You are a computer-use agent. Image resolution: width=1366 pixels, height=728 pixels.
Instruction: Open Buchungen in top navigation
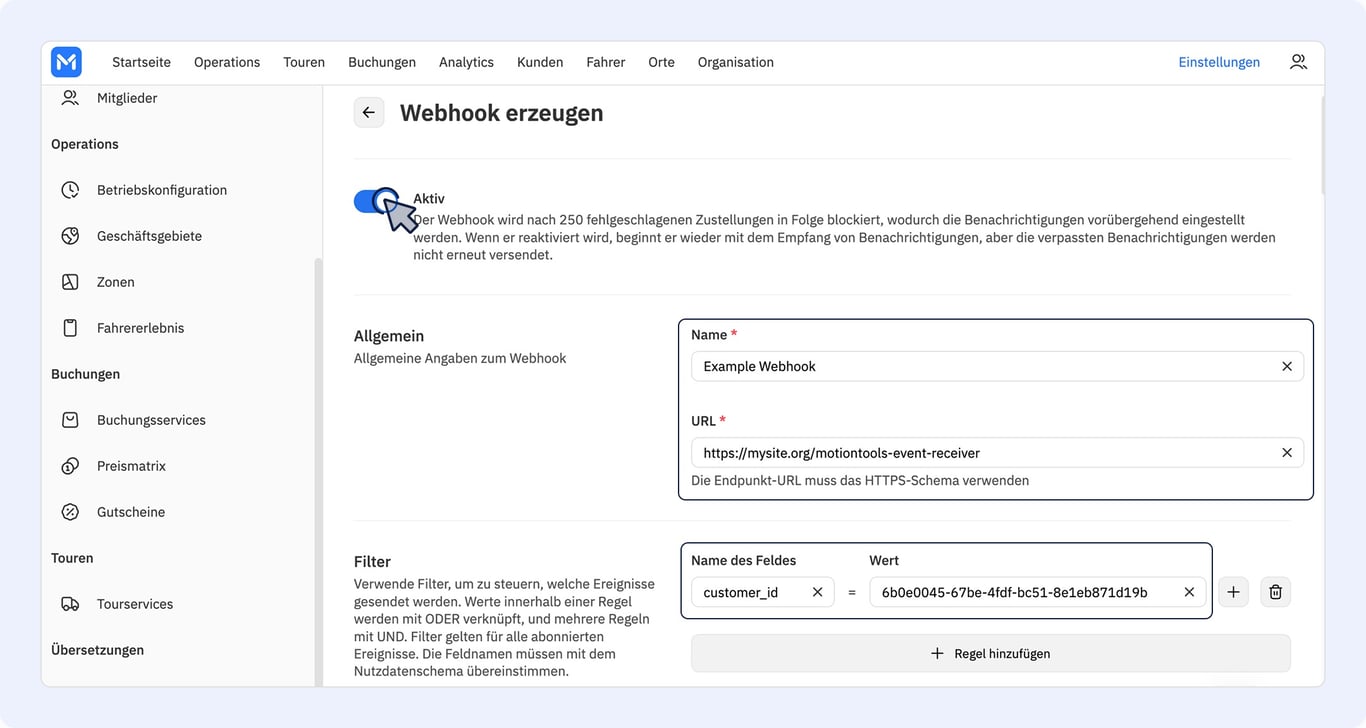(382, 62)
